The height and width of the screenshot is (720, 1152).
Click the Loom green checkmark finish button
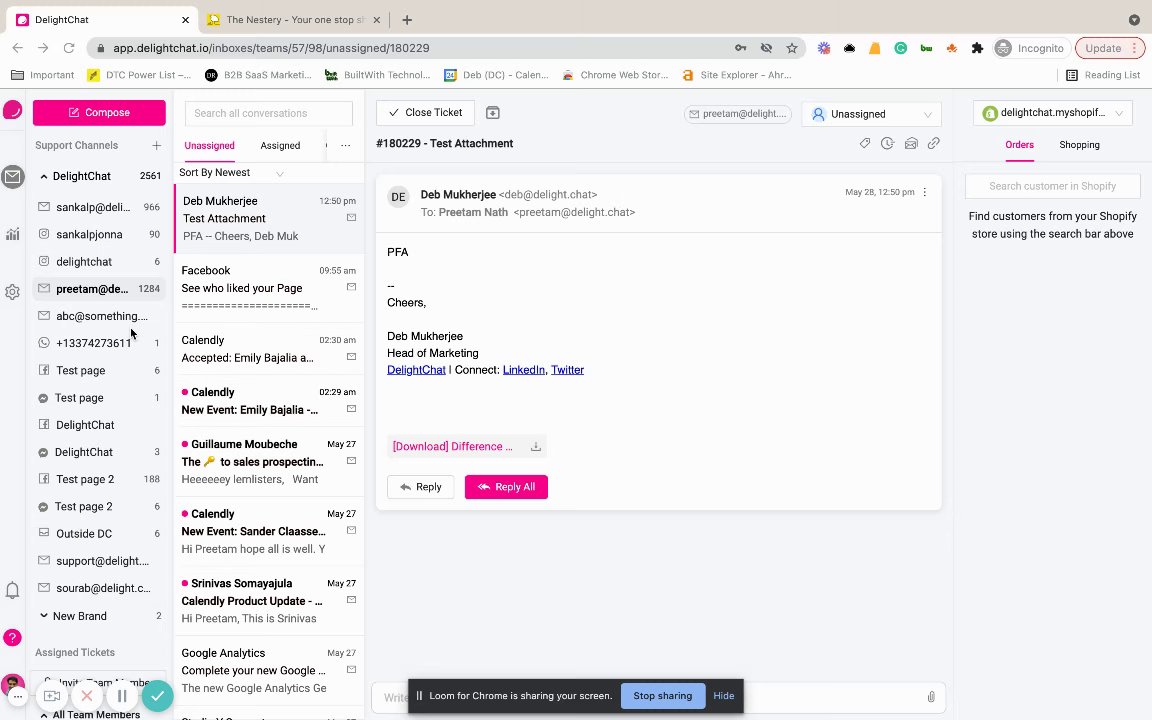click(157, 696)
